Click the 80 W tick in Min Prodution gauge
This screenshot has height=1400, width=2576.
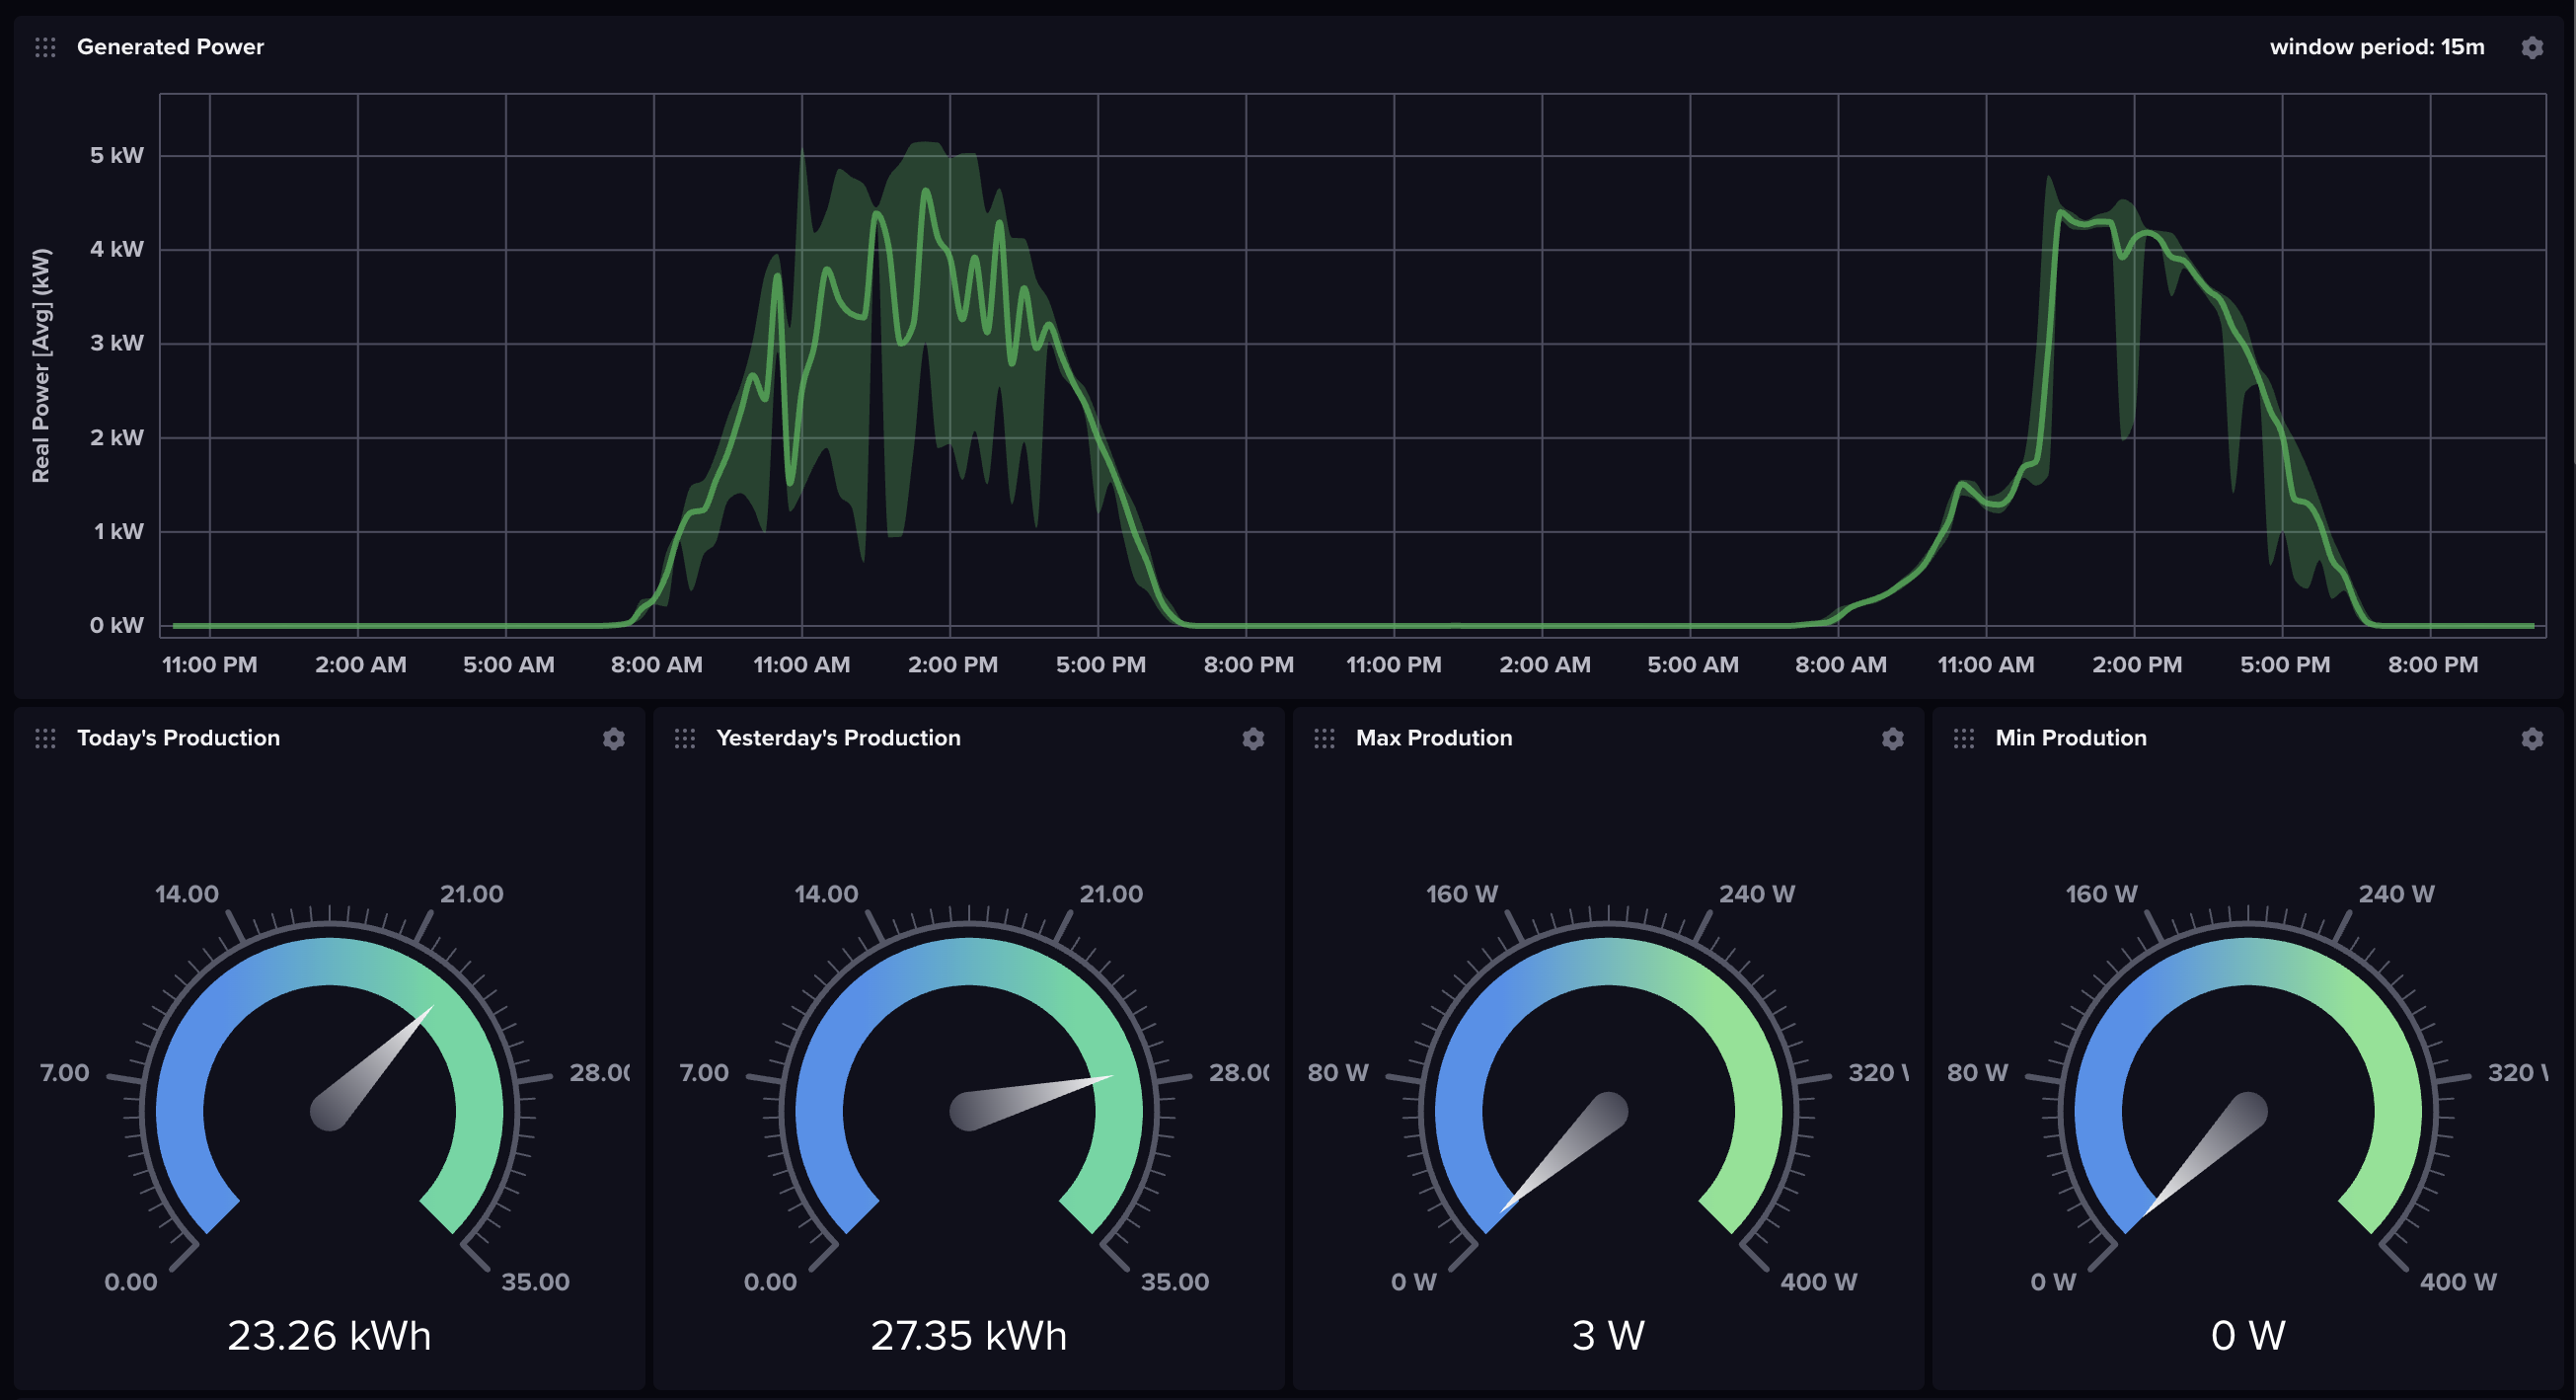click(x=1977, y=1073)
